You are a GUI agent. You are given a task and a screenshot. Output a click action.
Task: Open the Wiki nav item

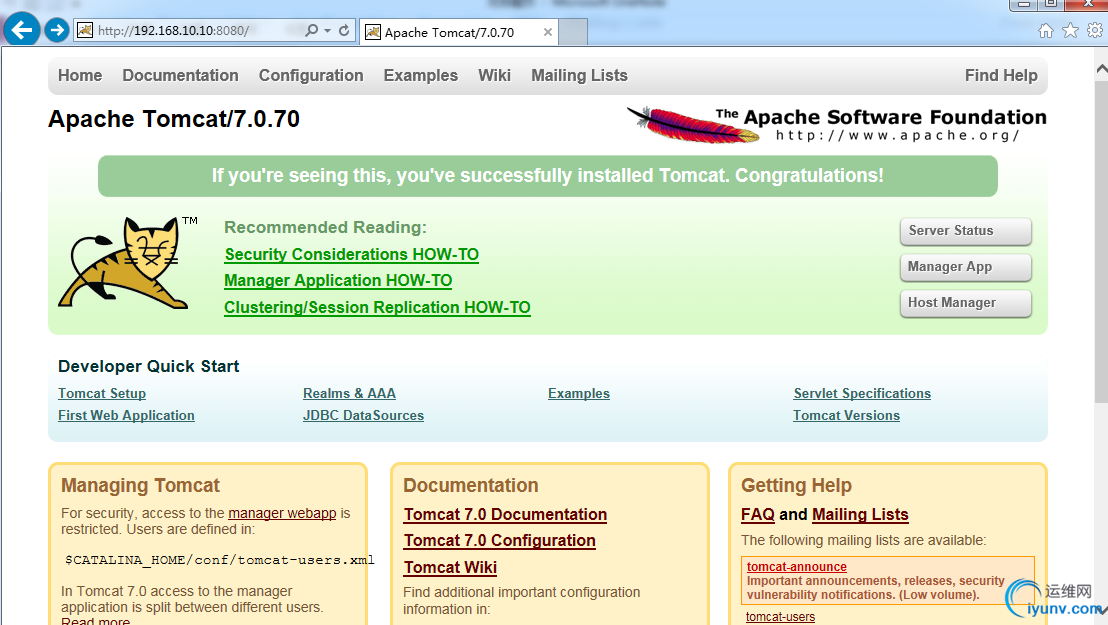click(494, 76)
